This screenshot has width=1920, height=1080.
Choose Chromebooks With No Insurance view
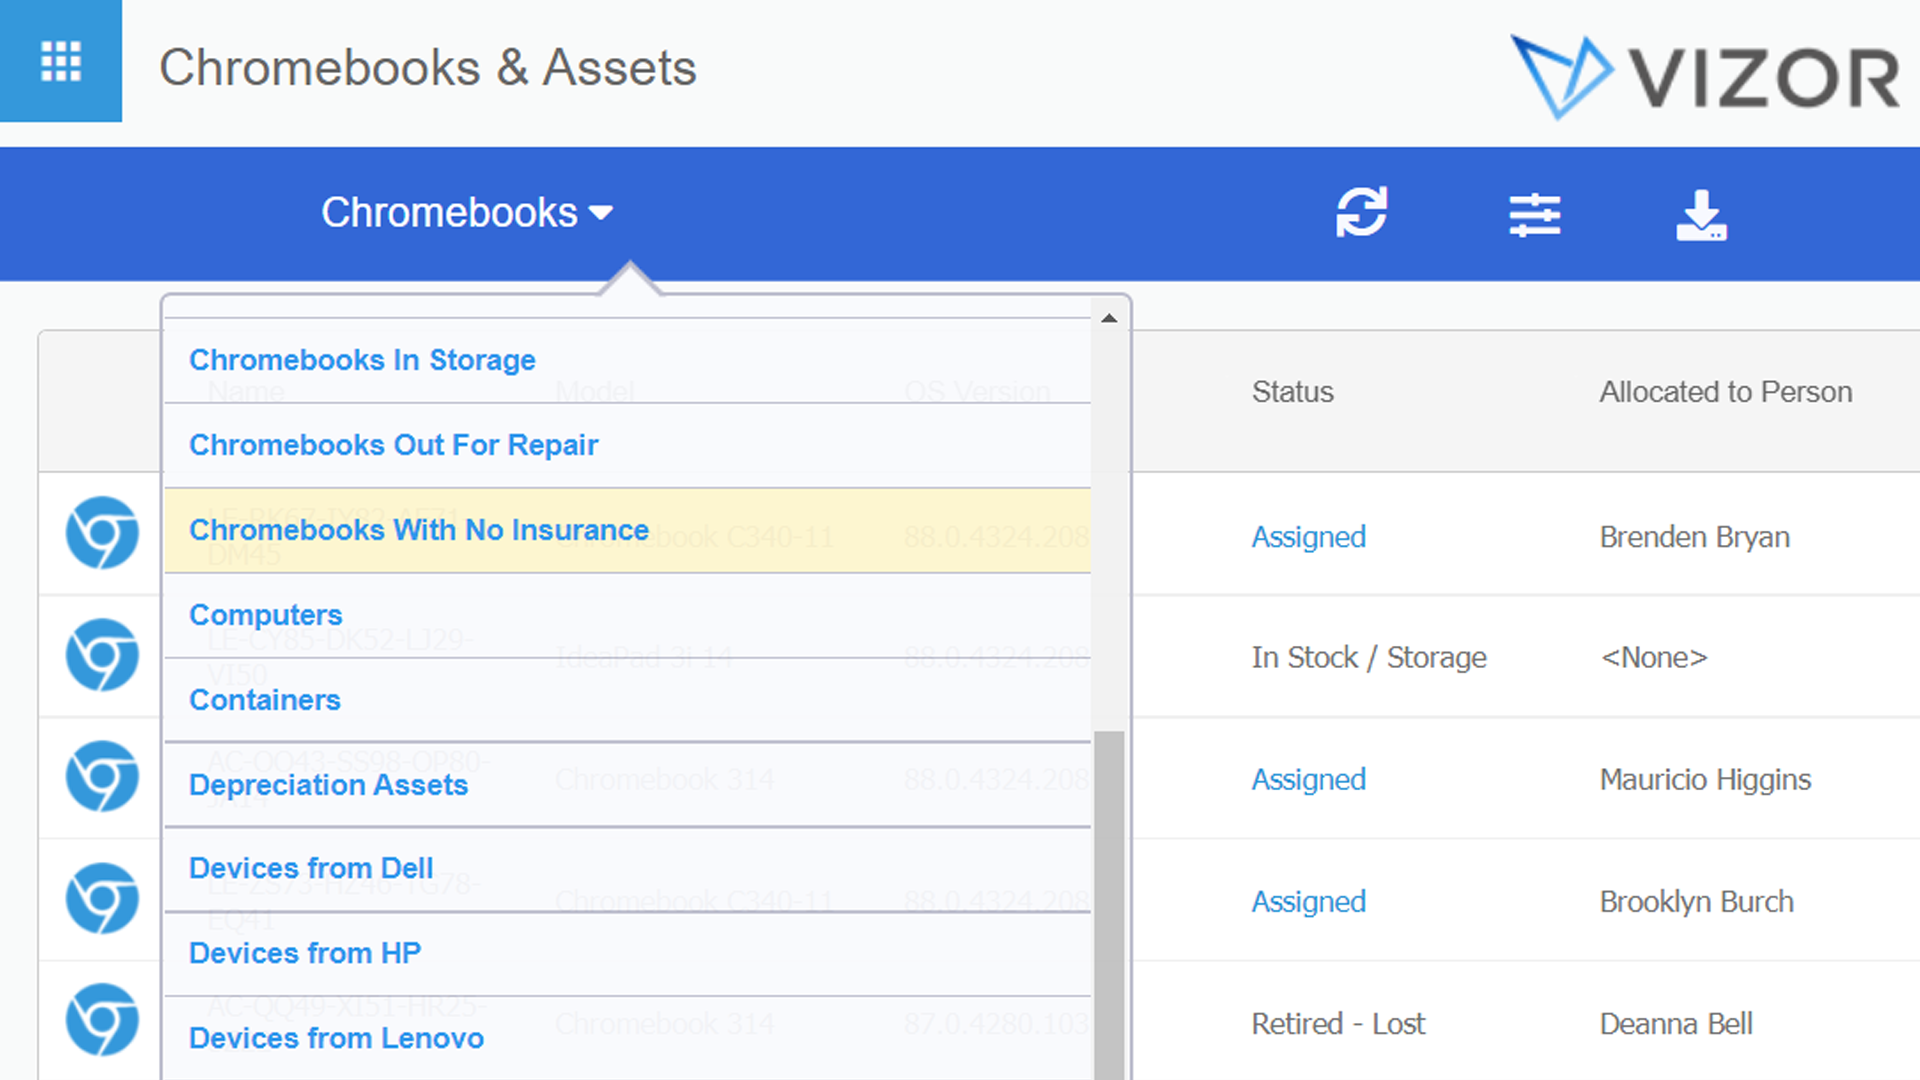pyautogui.click(x=627, y=530)
